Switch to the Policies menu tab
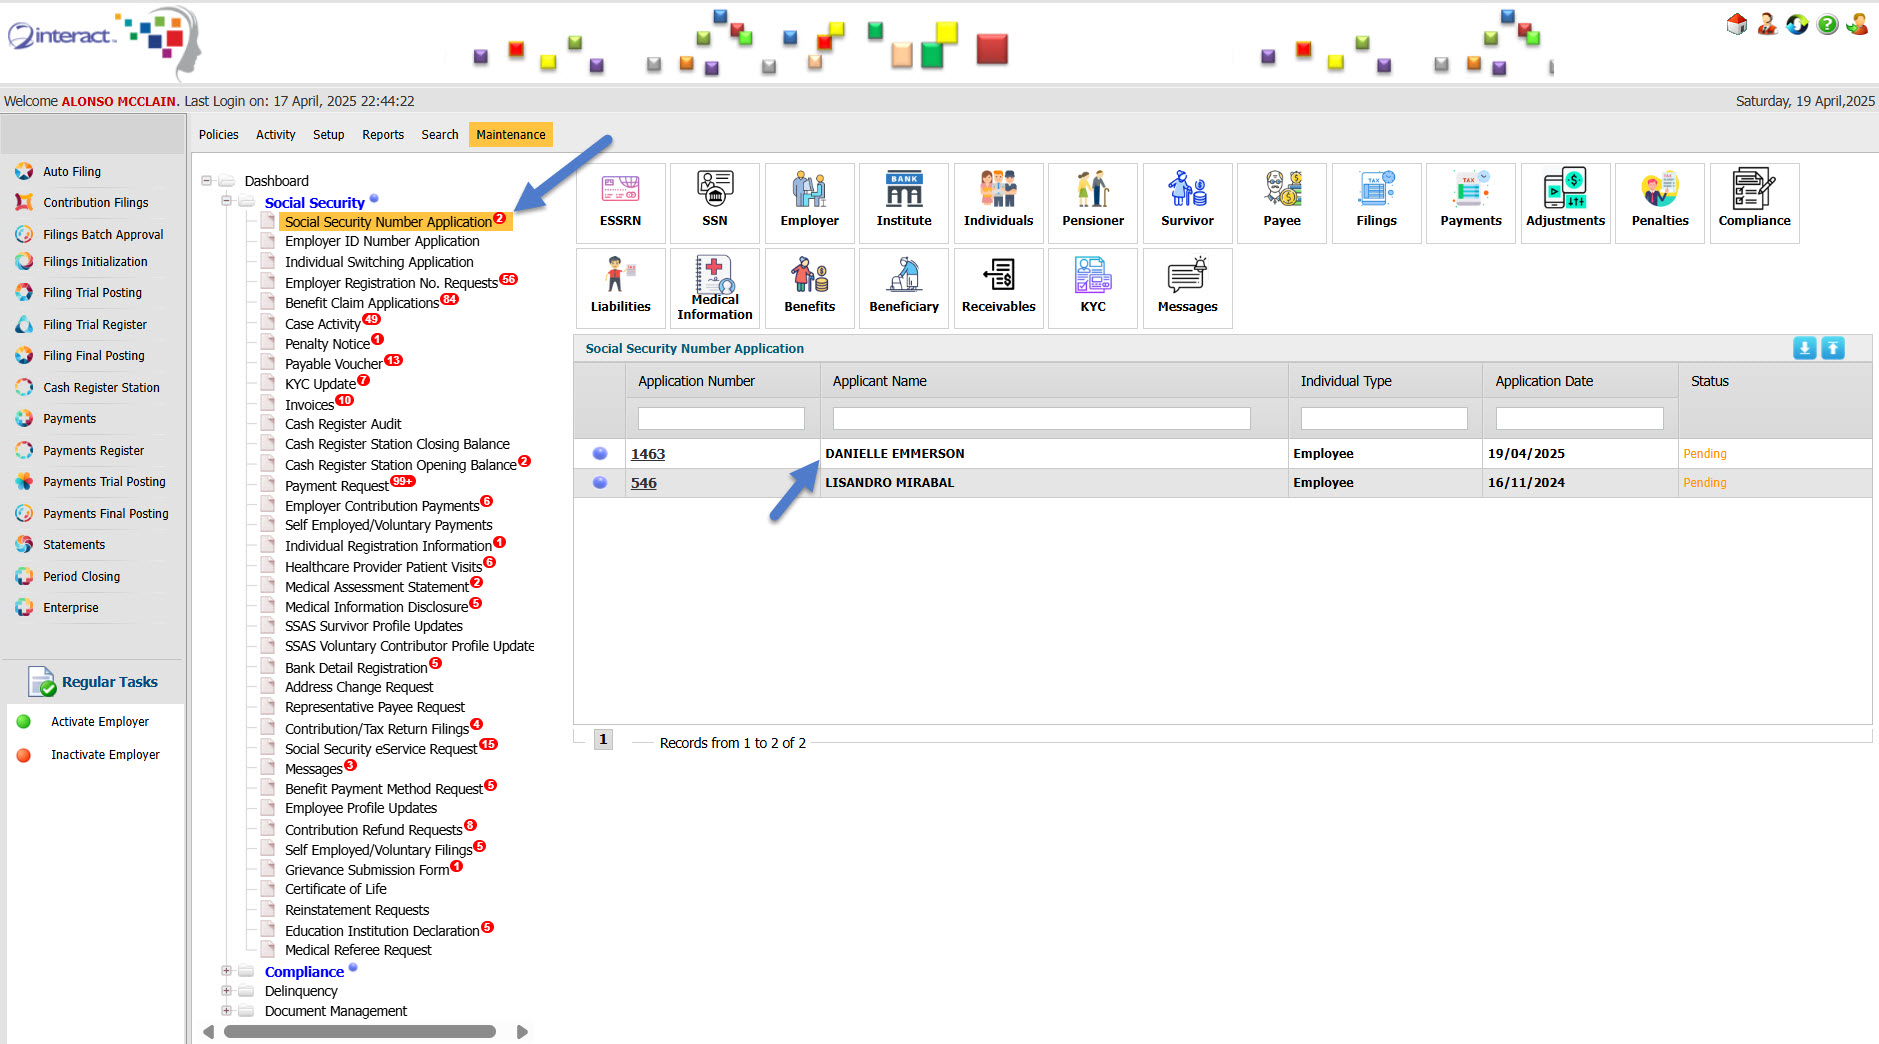The image size is (1879, 1044). click(218, 135)
